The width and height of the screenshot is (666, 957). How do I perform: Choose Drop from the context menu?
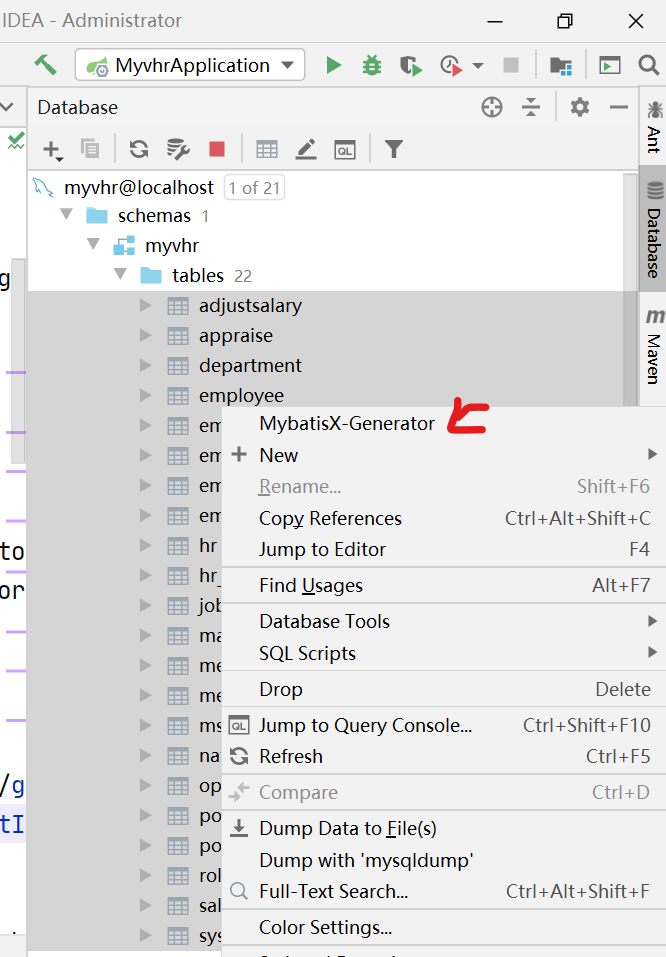click(444, 689)
